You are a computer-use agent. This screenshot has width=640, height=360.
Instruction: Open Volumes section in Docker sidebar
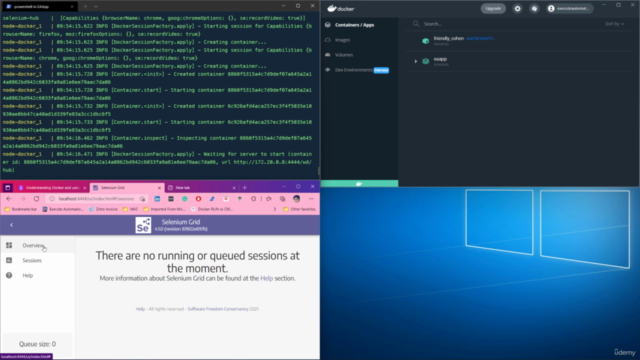[x=344, y=55]
